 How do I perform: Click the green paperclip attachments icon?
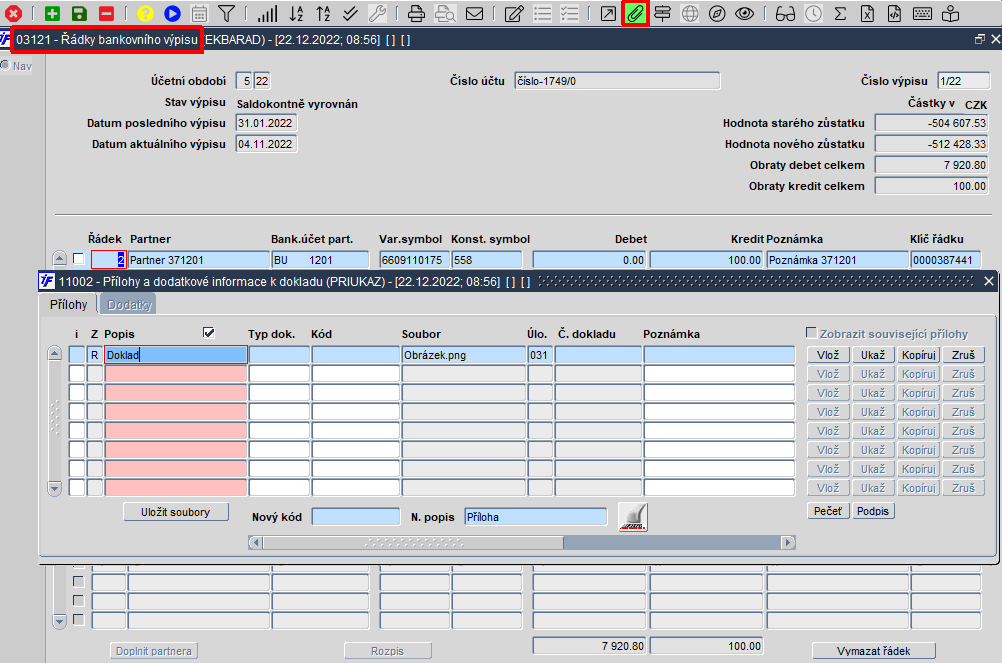click(x=635, y=13)
